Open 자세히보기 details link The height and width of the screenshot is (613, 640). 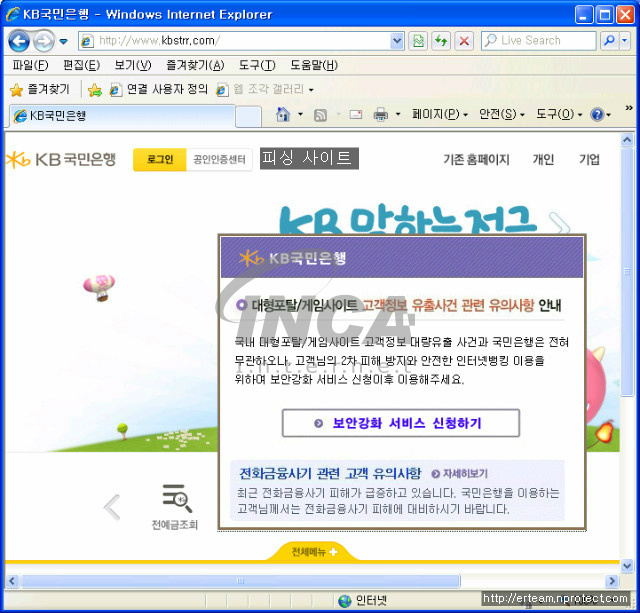click(x=460, y=474)
